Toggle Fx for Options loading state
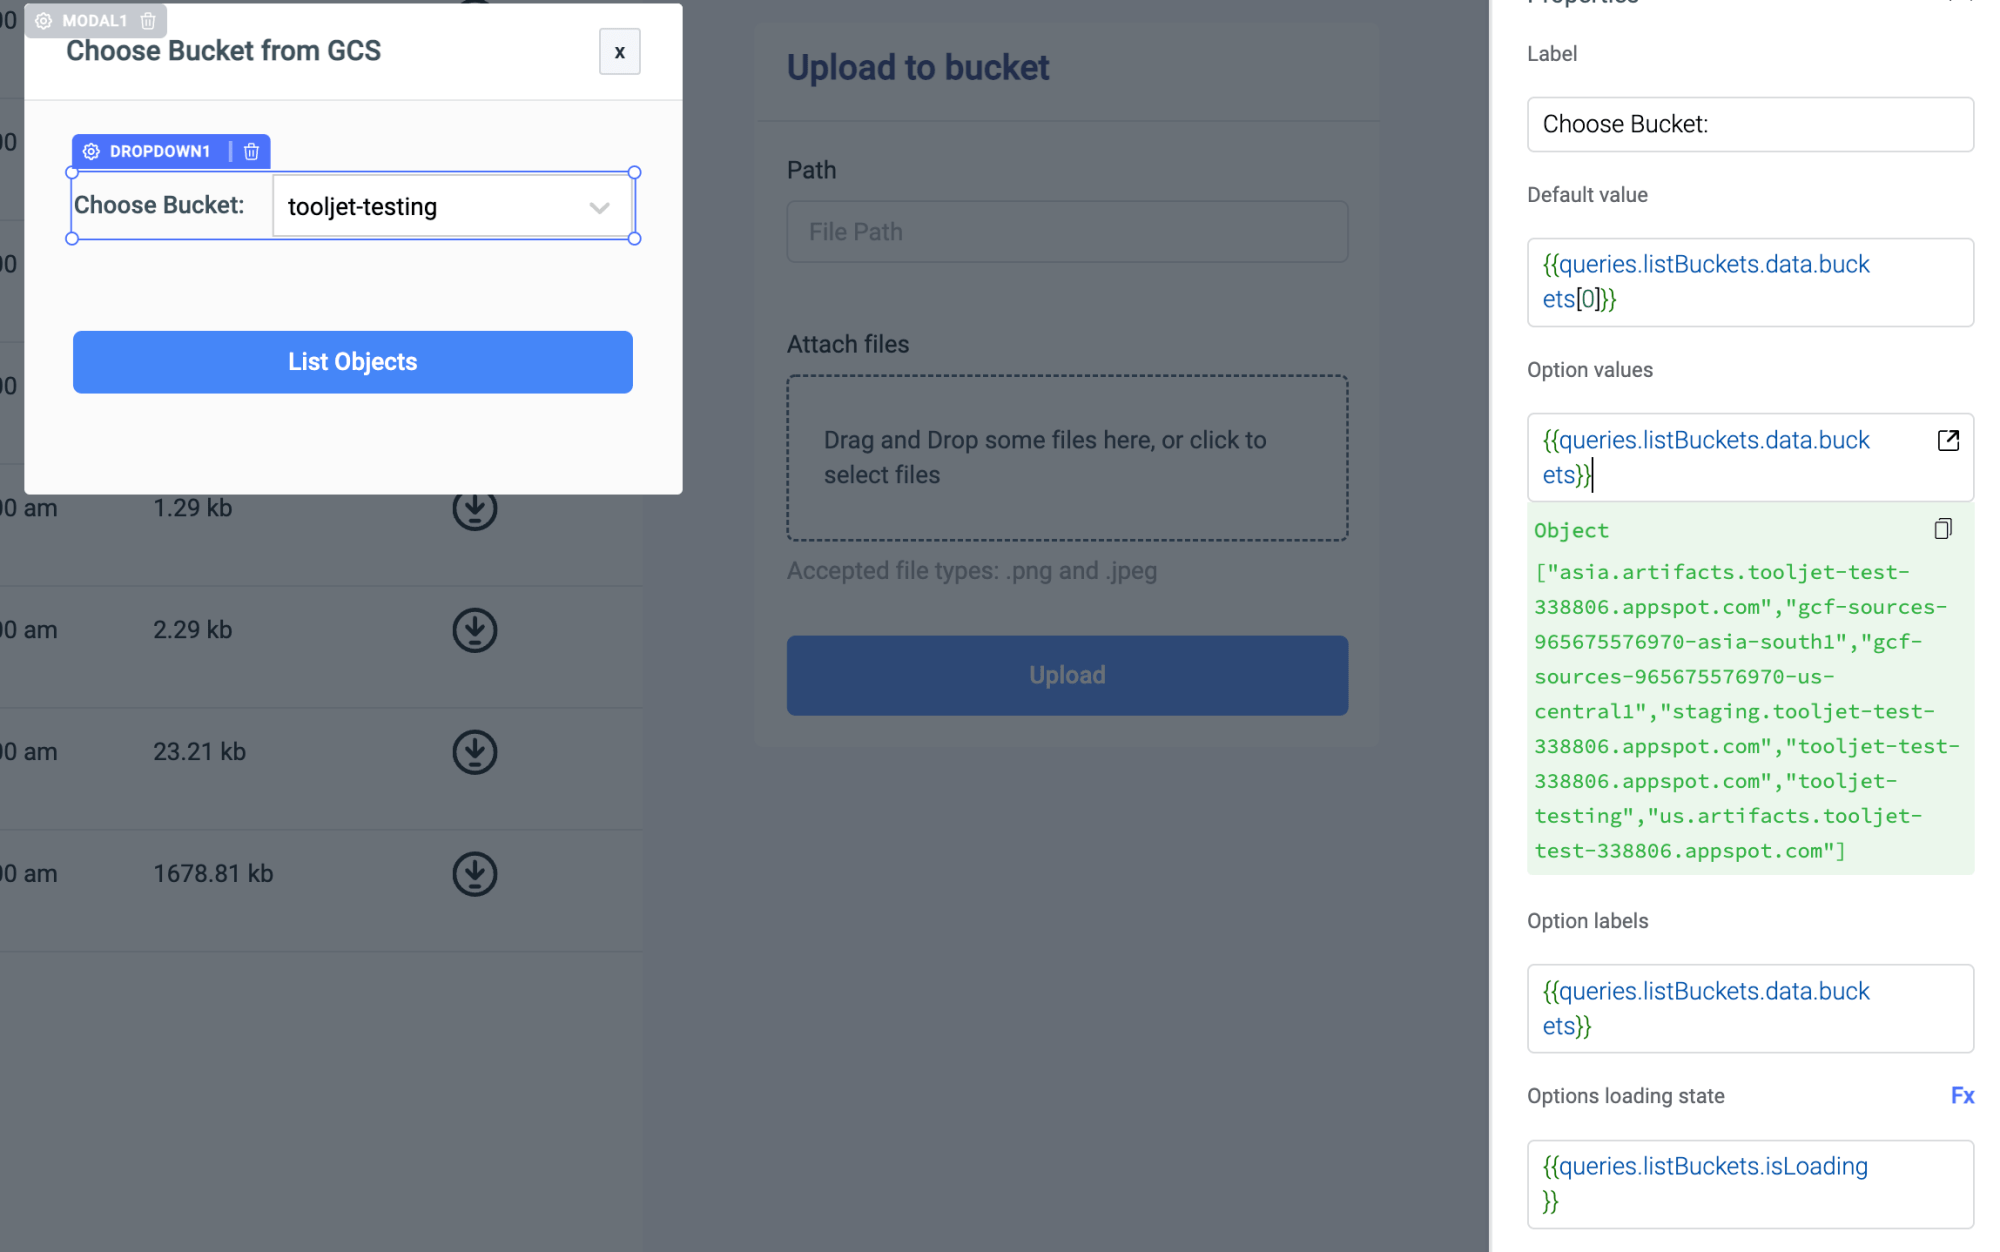Image resolution: width=2000 pixels, height=1252 pixels. (x=1961, y=1096)
